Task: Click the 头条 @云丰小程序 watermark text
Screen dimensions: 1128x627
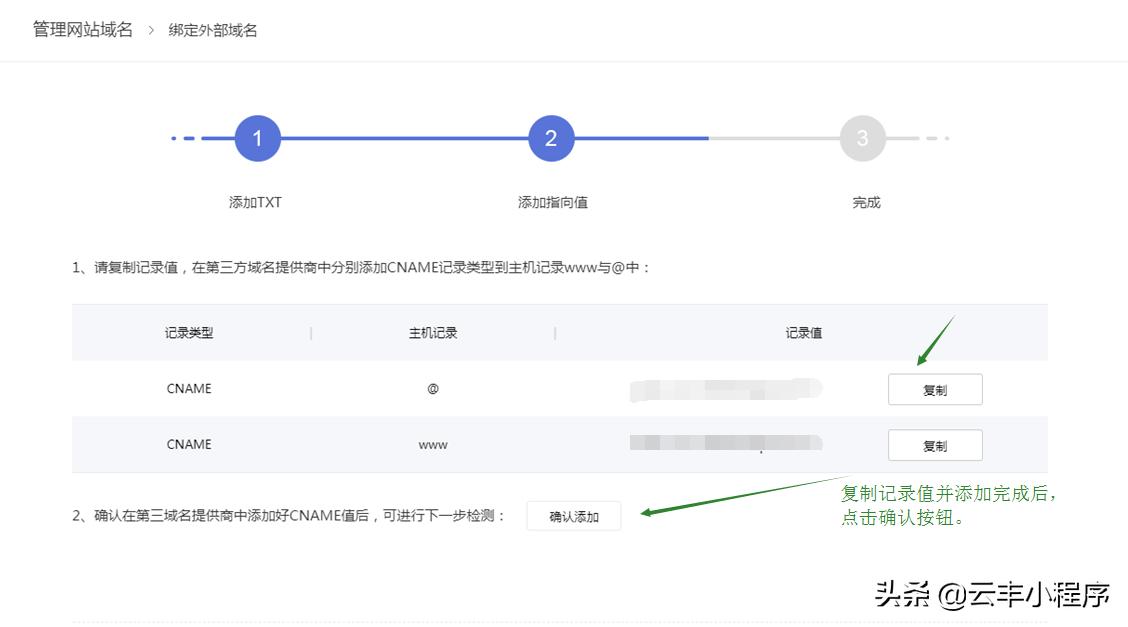Action: coord(994,592)
